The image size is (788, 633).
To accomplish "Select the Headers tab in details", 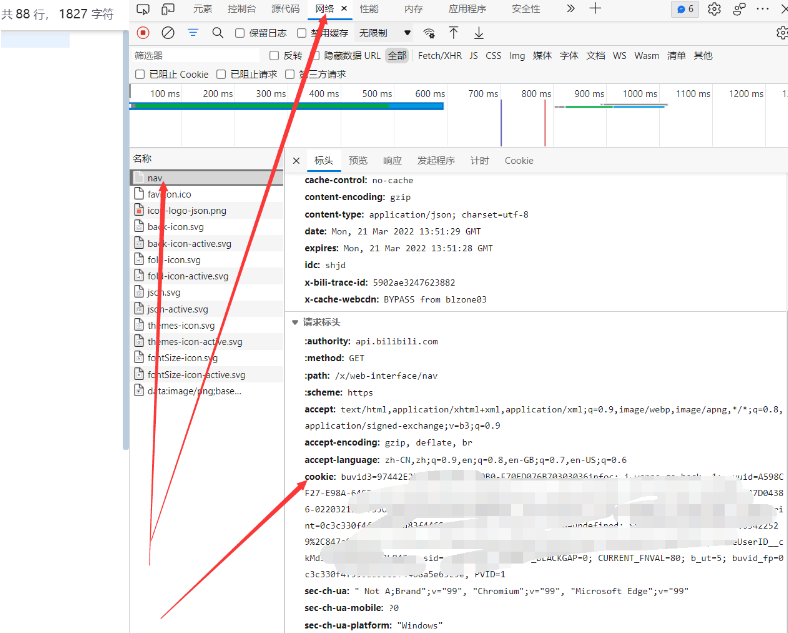I will pos(324,161).
